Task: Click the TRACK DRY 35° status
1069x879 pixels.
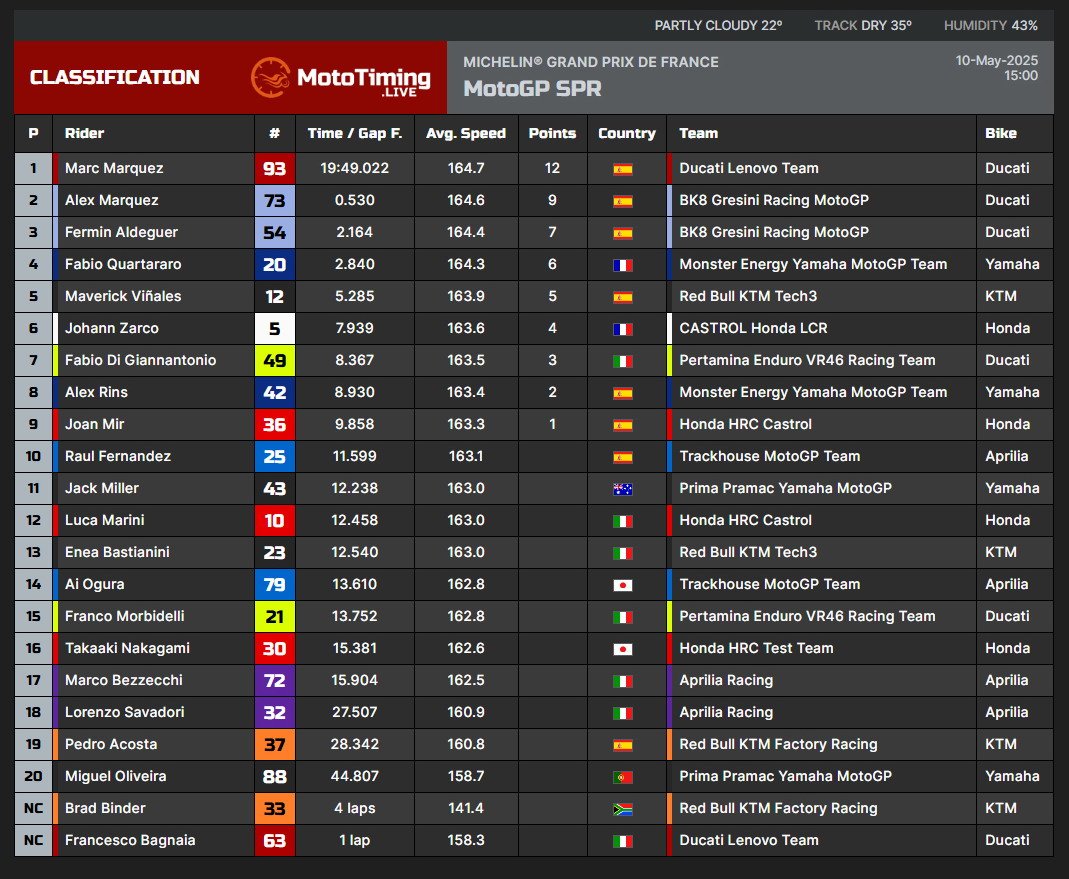Action: click(x=863, y=25)
